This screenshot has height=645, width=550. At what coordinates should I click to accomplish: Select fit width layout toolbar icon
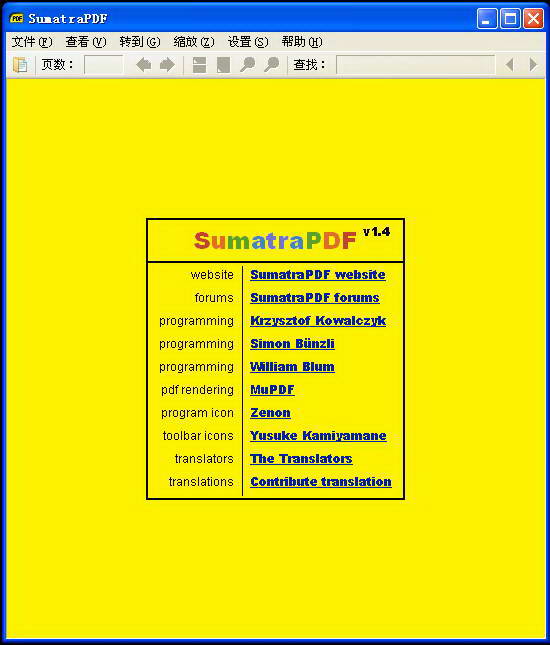tap(200, 65)
